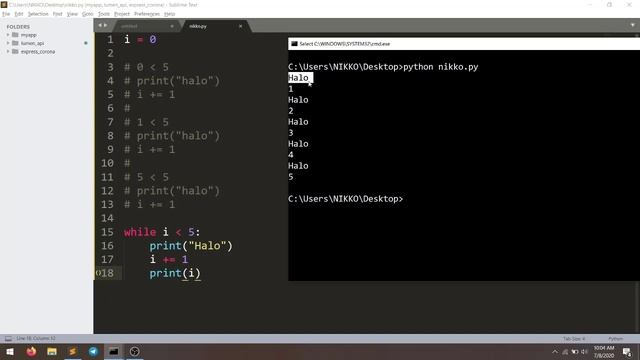Screen dimensions: 640x360
Task: Toggle the side bar status bar icon
Action: pos(8,338)
